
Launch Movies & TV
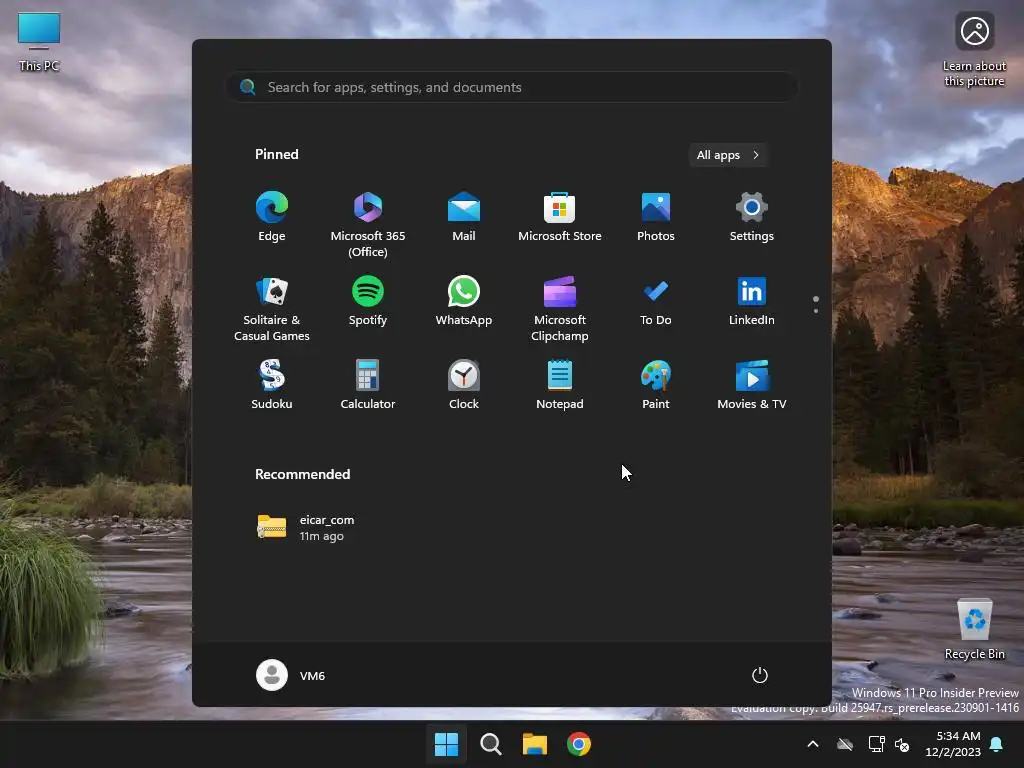(752, 385)
